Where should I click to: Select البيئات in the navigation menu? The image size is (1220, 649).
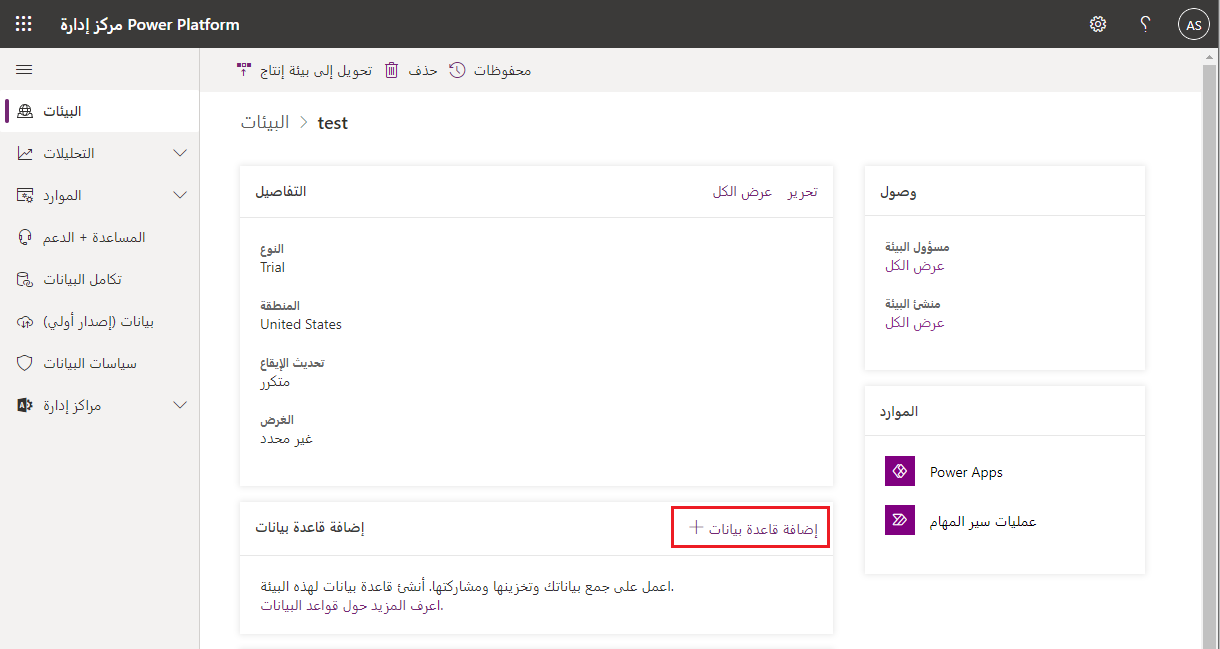pyautogui.click(x=100, y=111)
